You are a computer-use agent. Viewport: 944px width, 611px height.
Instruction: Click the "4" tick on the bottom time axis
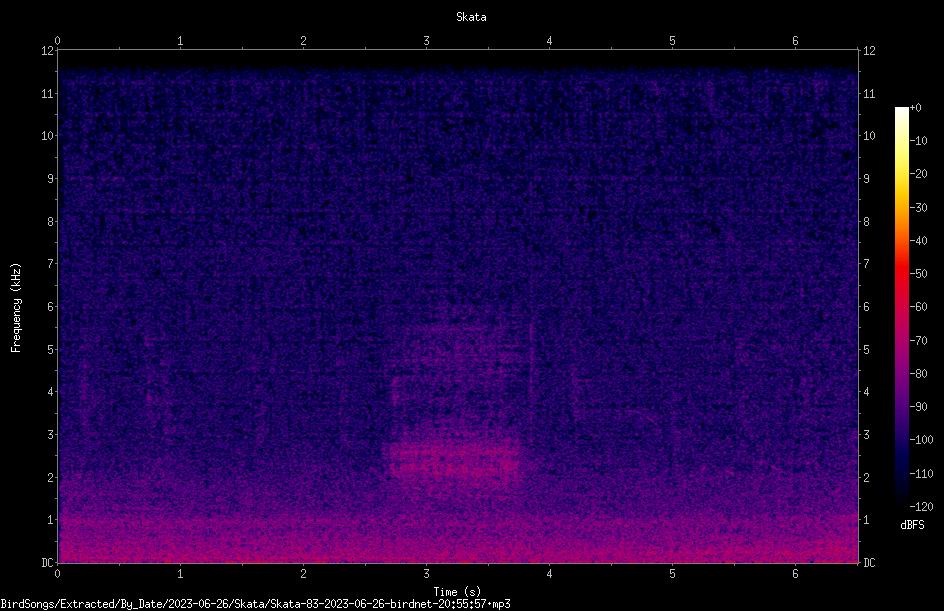549,574
